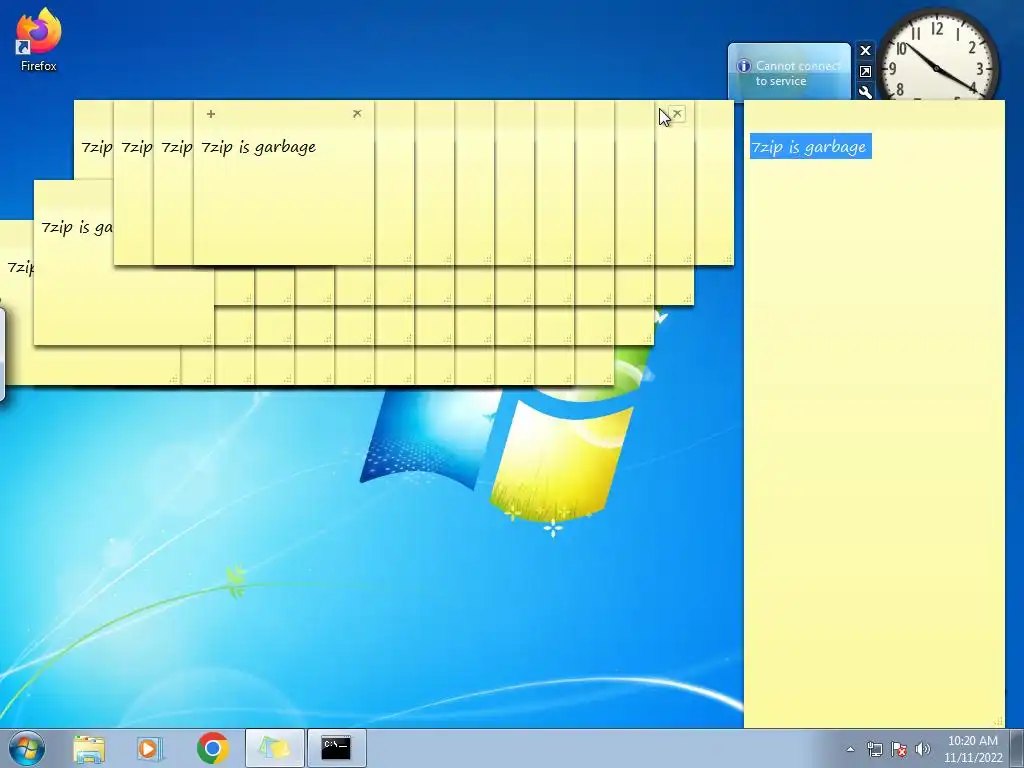Delete the front sticky note reading '7zip is garbage'

point(357,114)
